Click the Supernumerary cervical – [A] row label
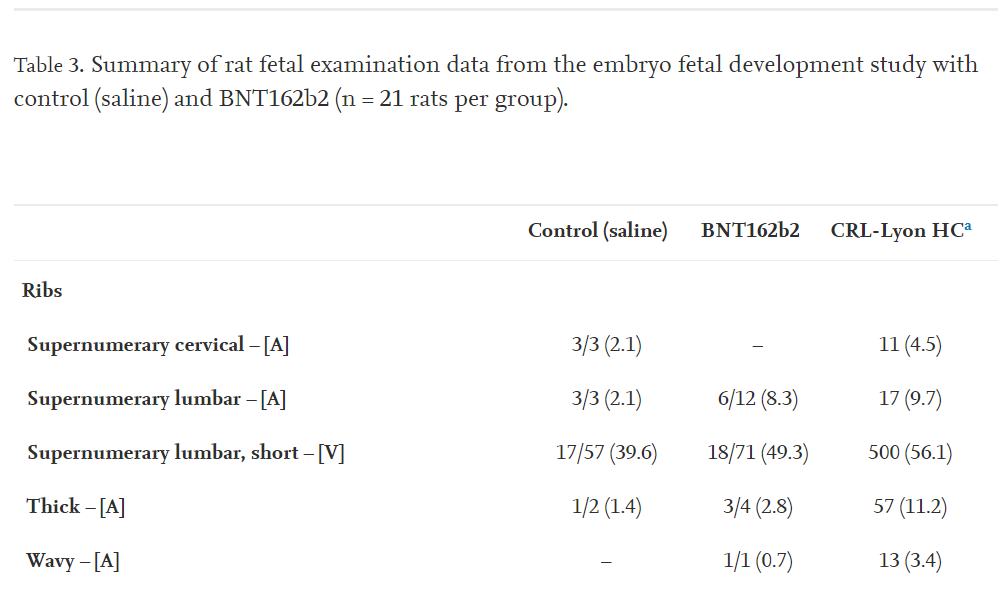 pyautogui.click(x=158, y=345)
